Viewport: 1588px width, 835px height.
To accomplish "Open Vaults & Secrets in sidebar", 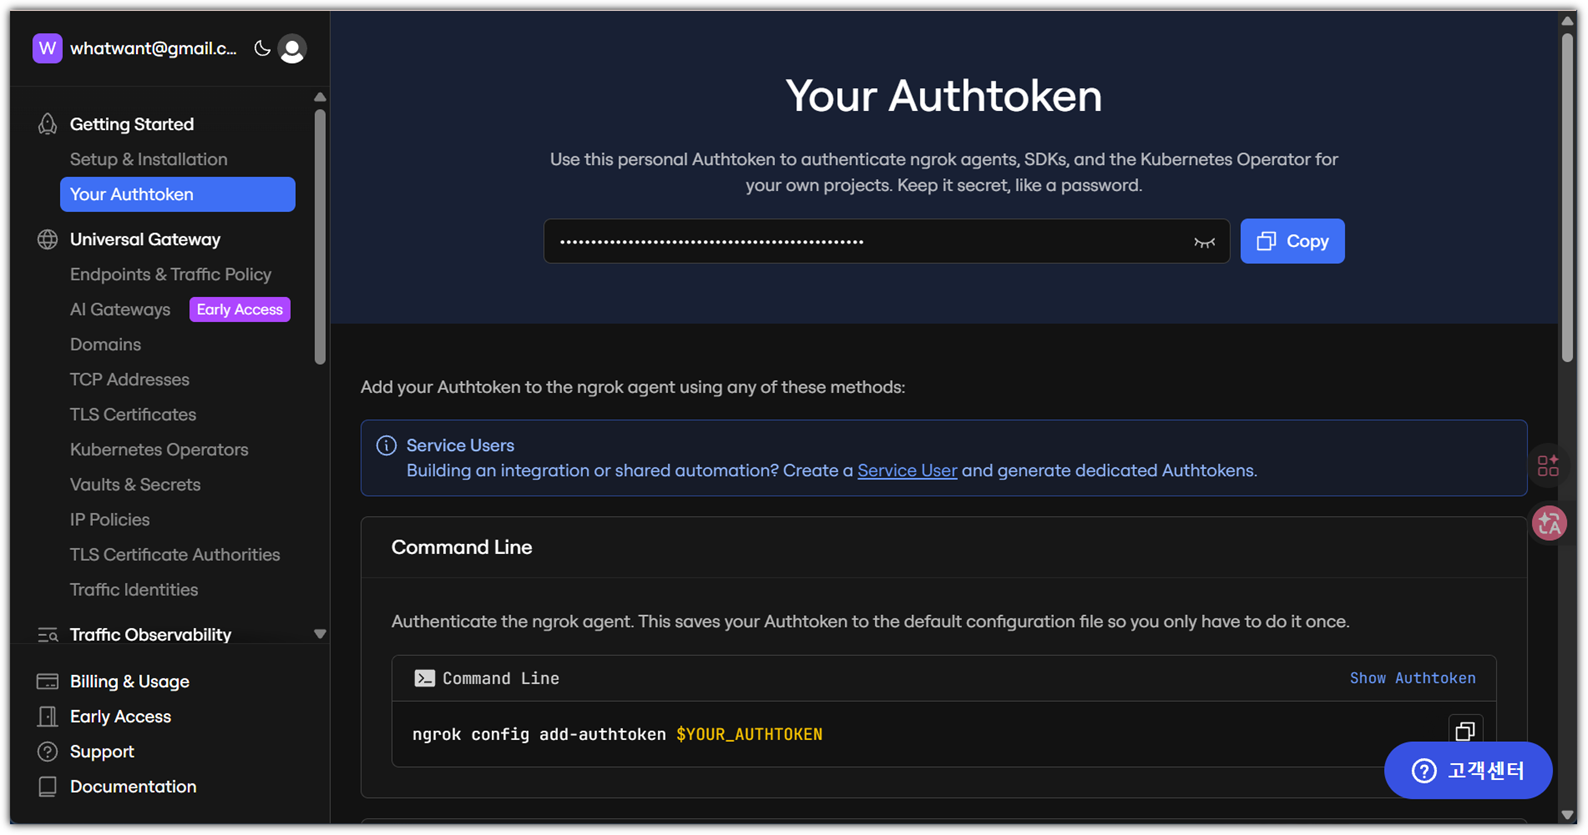I will pyautogui.click(x=135, y=484).
